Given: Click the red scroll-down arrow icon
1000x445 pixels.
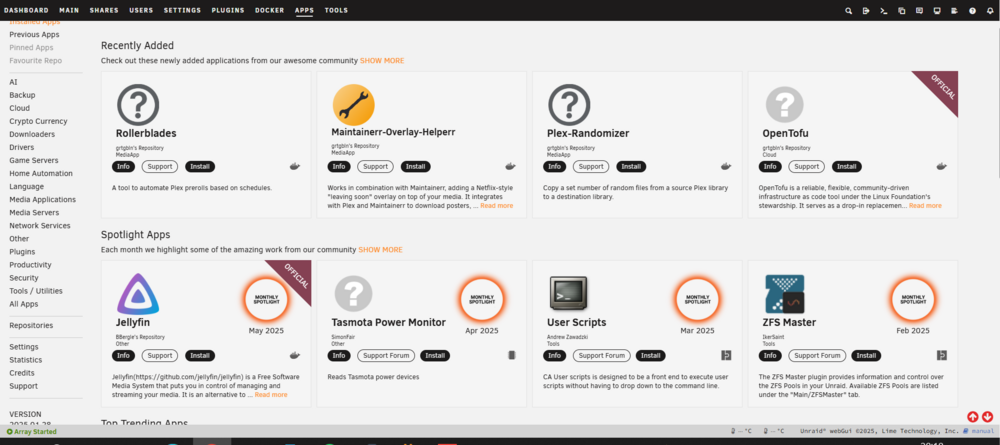Looking at the screenshot, I should [x=987, y=417].
